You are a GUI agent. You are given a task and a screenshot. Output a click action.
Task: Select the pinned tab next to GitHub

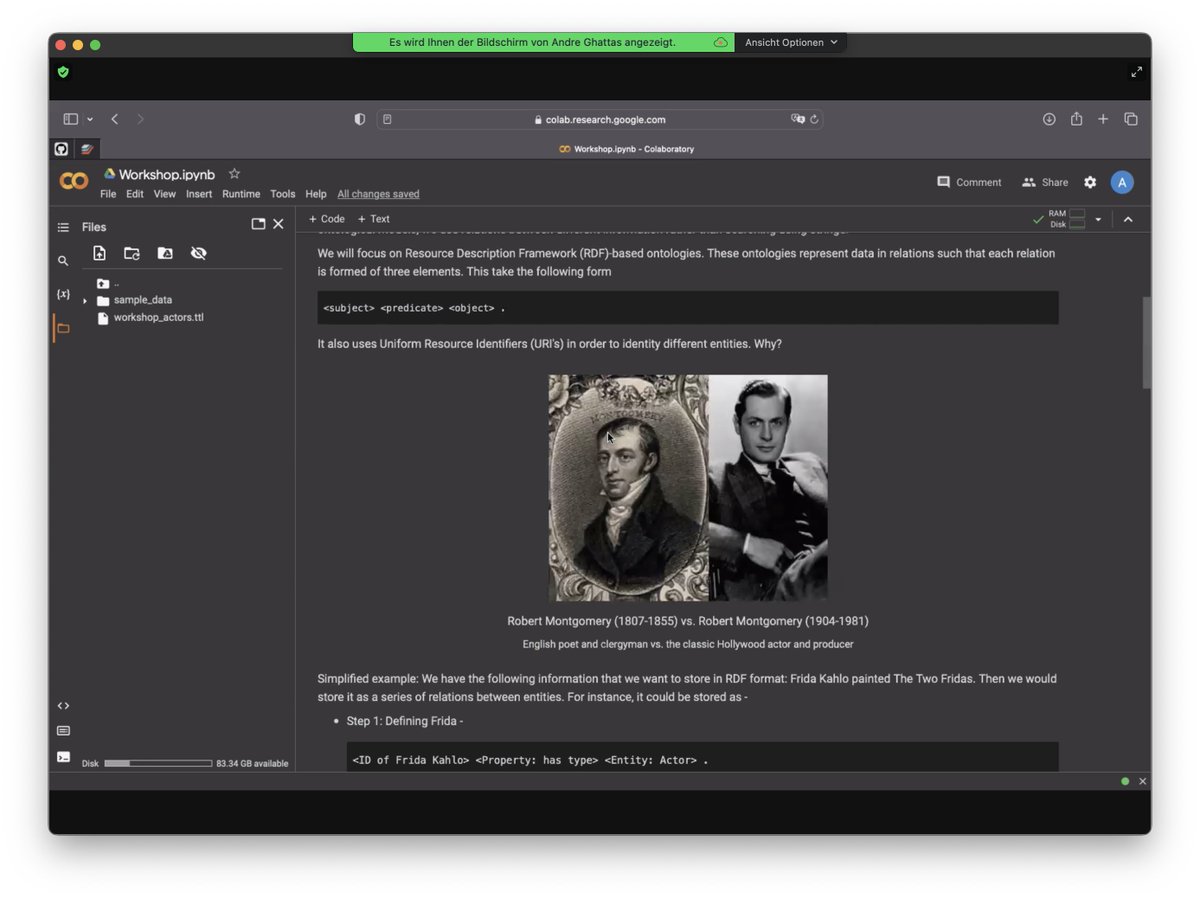(x=87, y=149)
